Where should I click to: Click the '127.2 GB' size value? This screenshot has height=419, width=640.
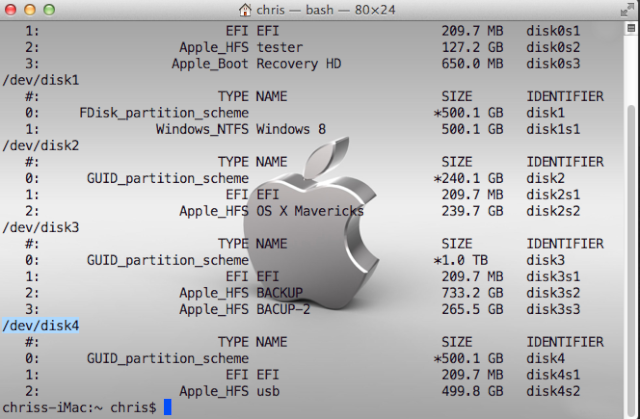tap(472, 47)
